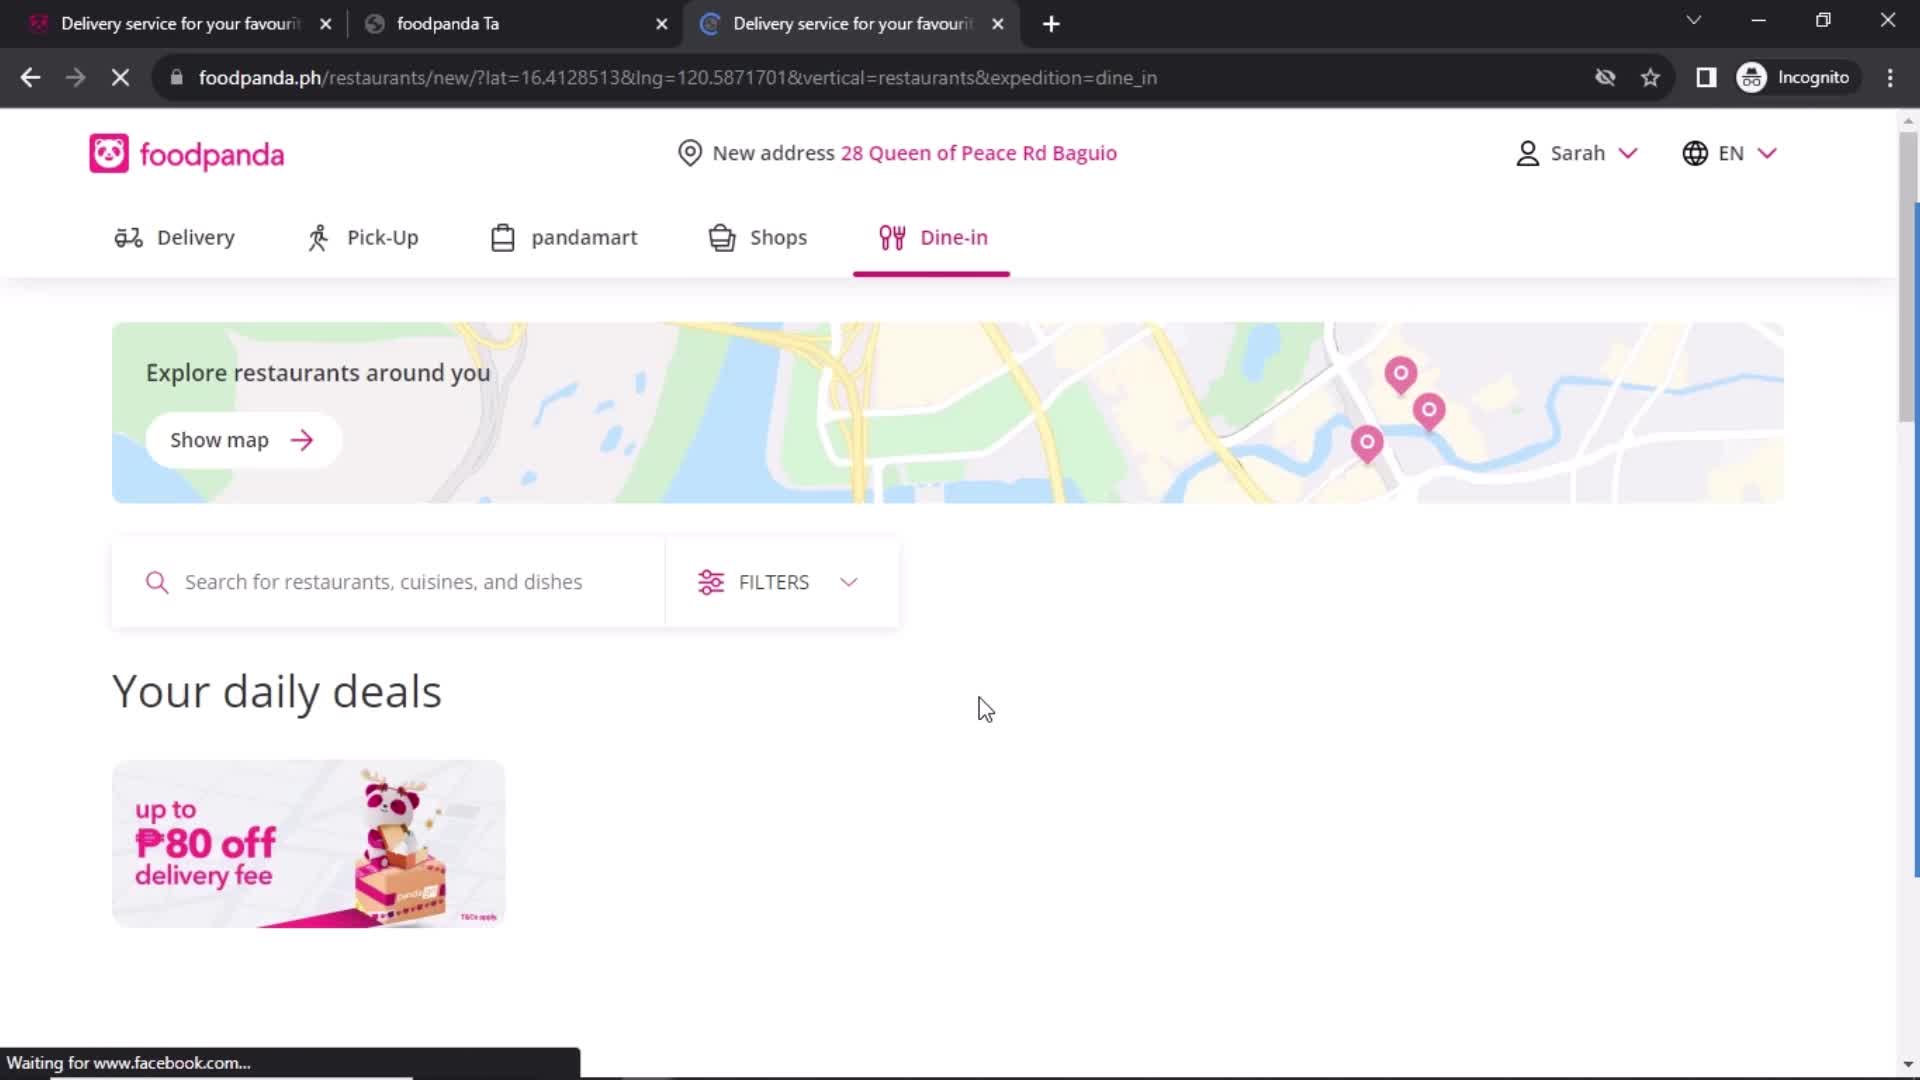Click the magnifier icon in search box

(x=157, y=582)
